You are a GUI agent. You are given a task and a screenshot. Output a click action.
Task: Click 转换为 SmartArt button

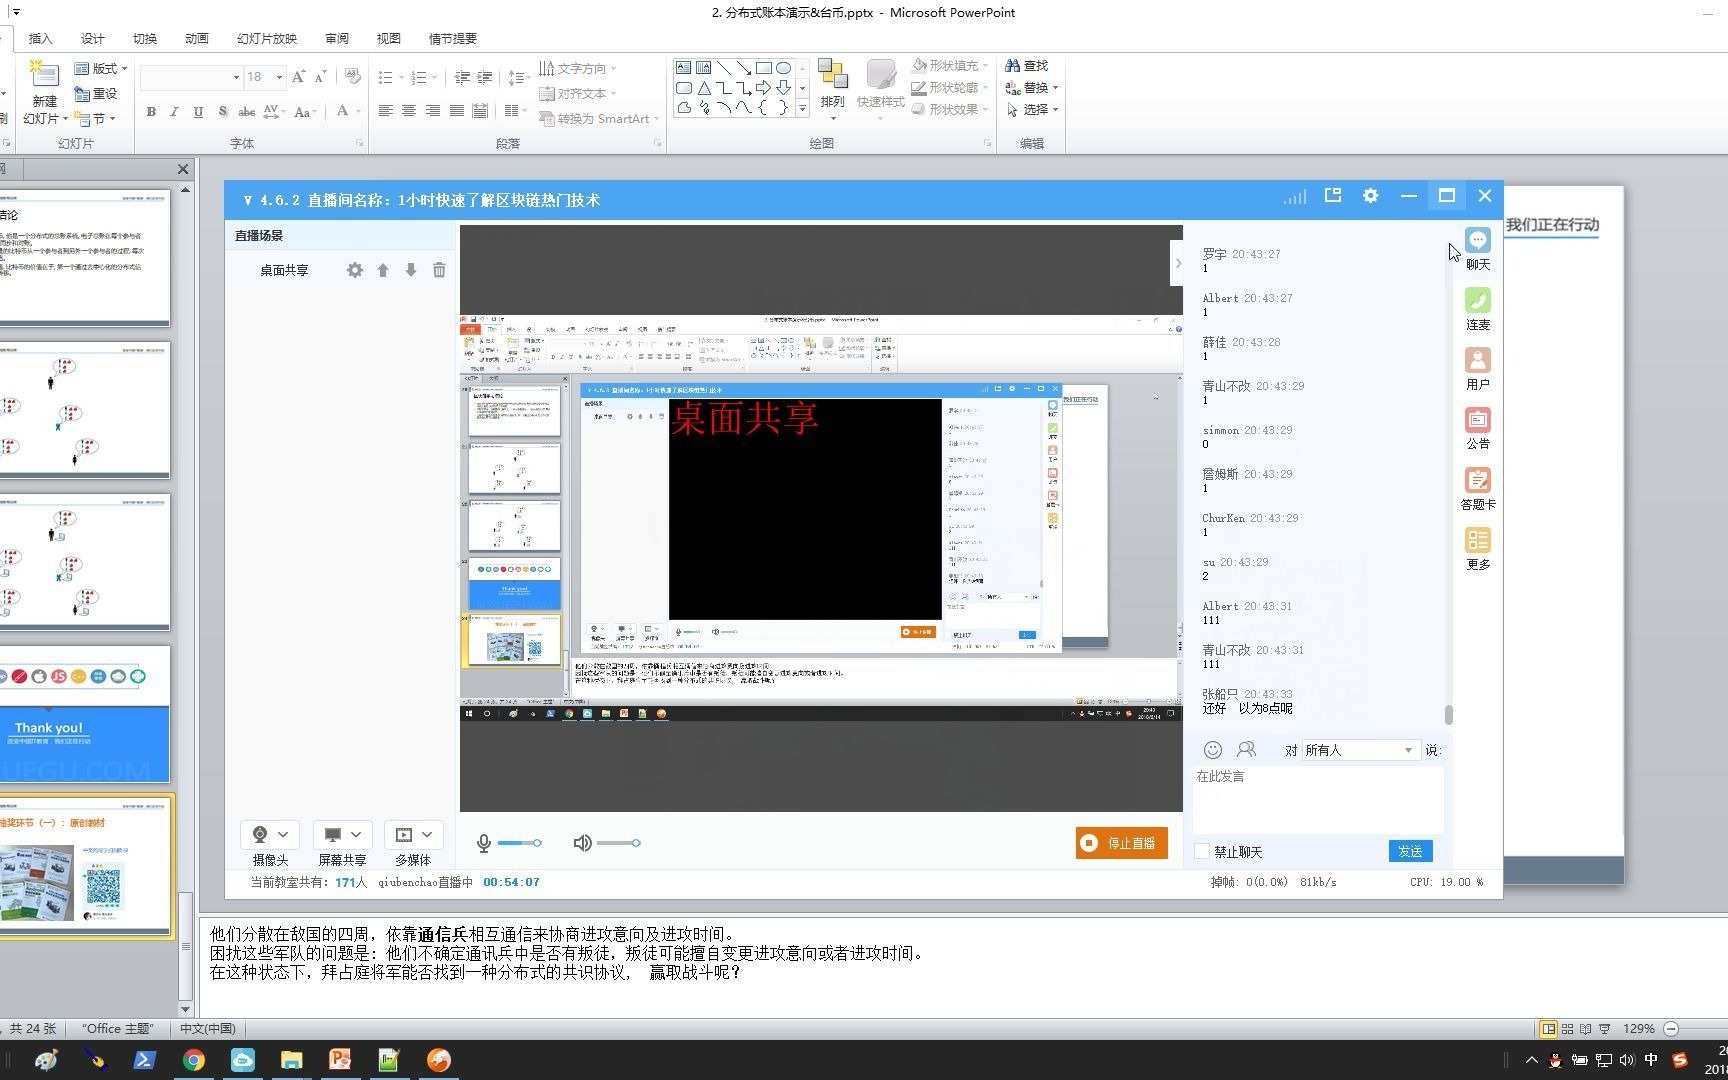[598, 118]
